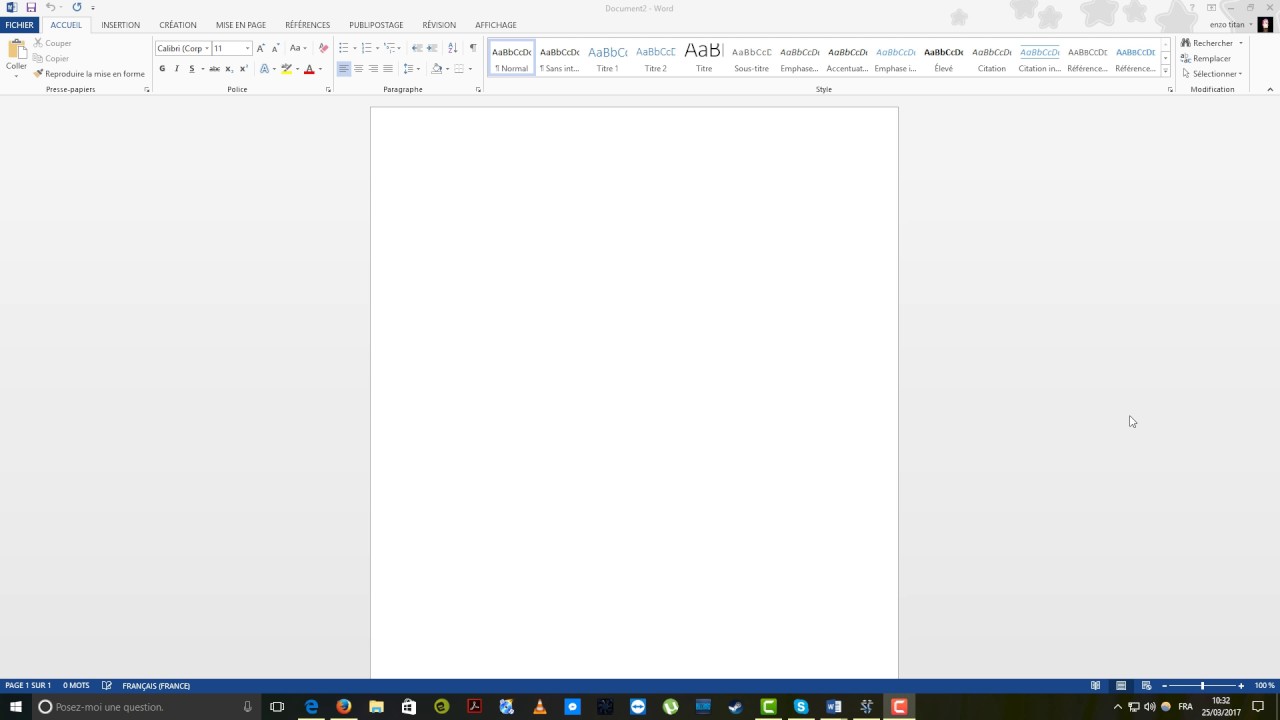The height and width of the screenshot is (720, 1280).
Task: Open the FICHIER menu
Action: (x=19, y=25)
